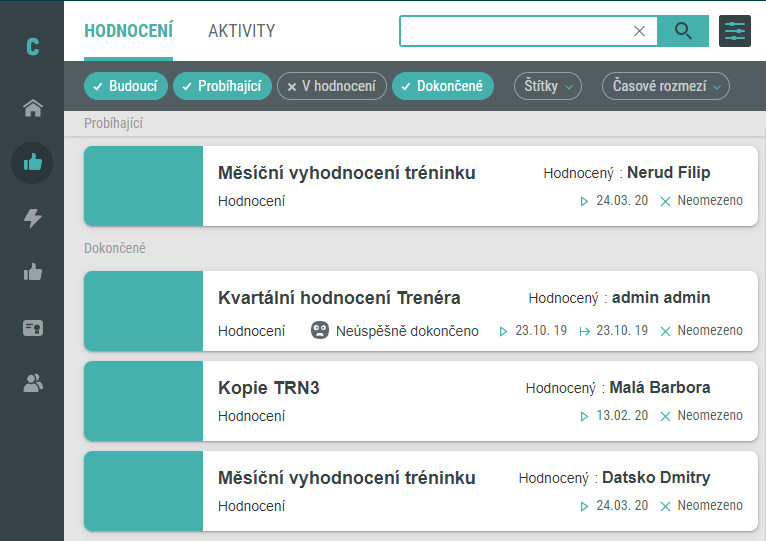Image resolution: width=766 pixels, height=541 pixels.
Task: Click the Probíhající section heading
Action: (113, 123)
